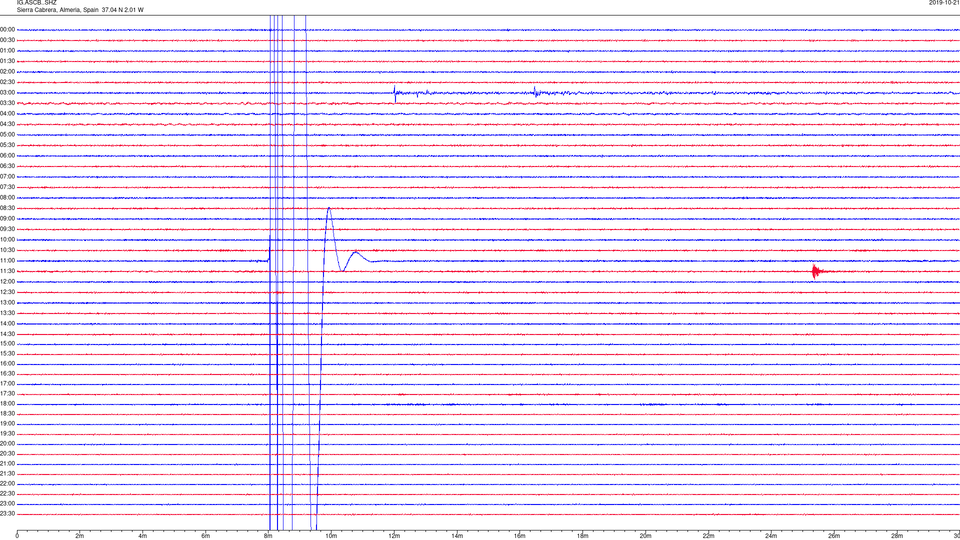960x540 pixels.
Task: Select the 18:00 trace time label
Action: (7, 403)
